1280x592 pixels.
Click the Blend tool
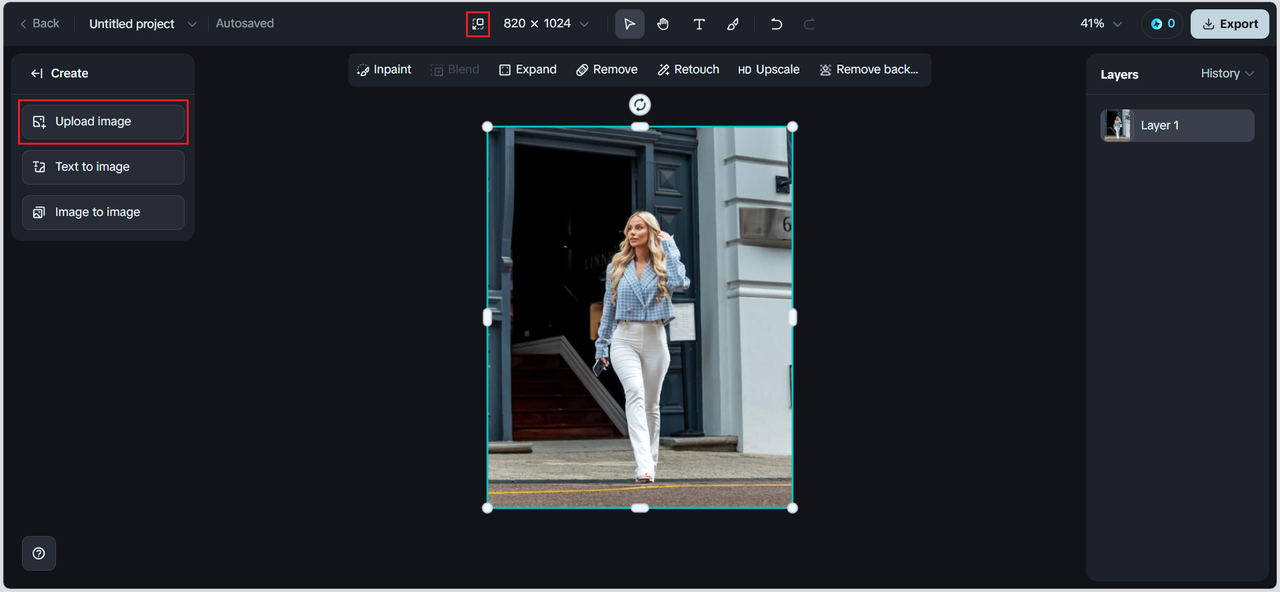455,69
